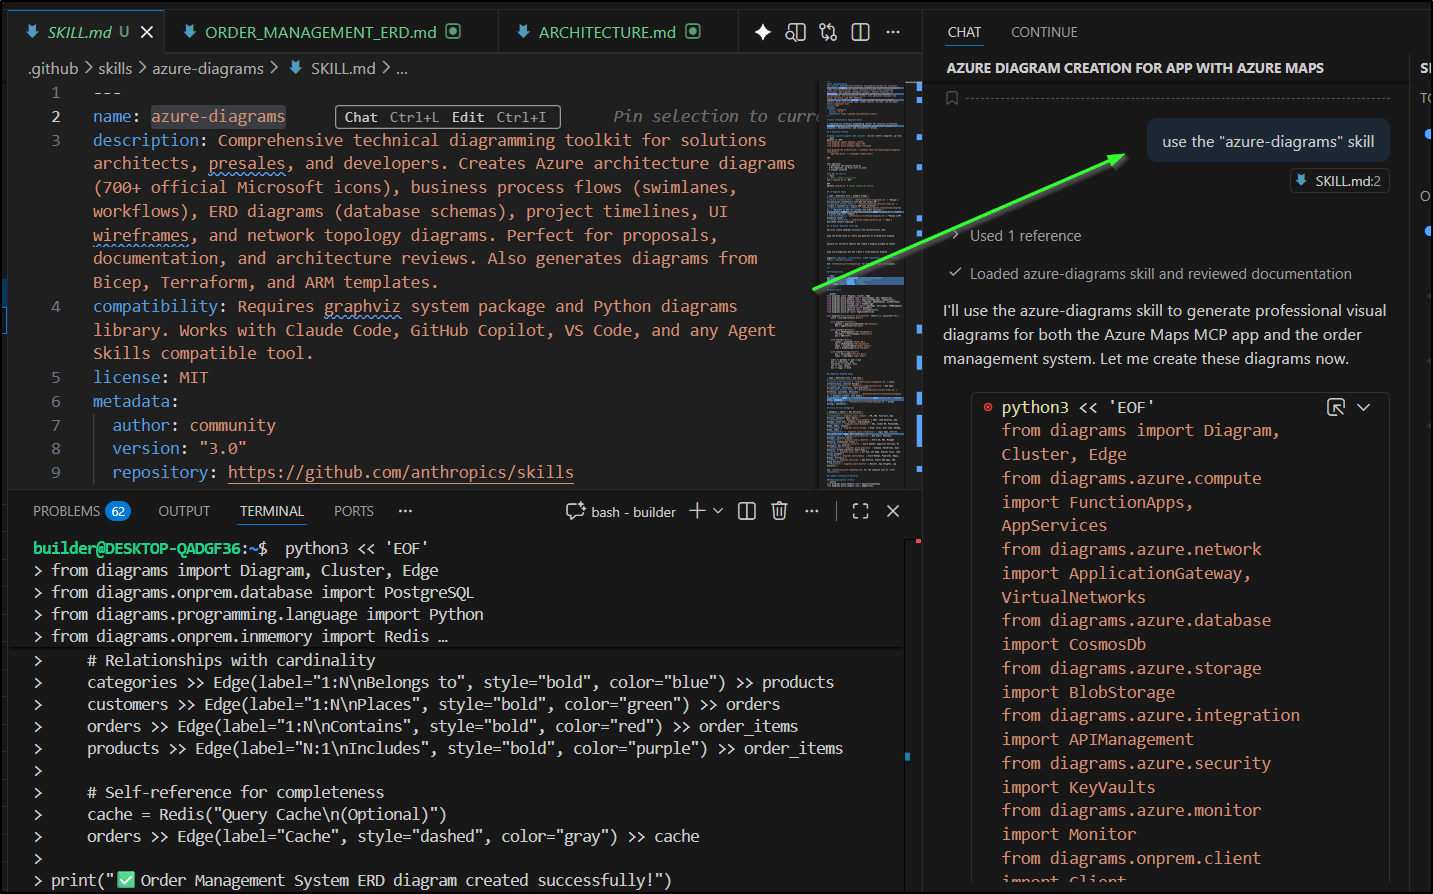The height and width of the screenshot is (894, 1433).
Task: Click the SKILL.md:2 reference chip
Action: 1338,181
